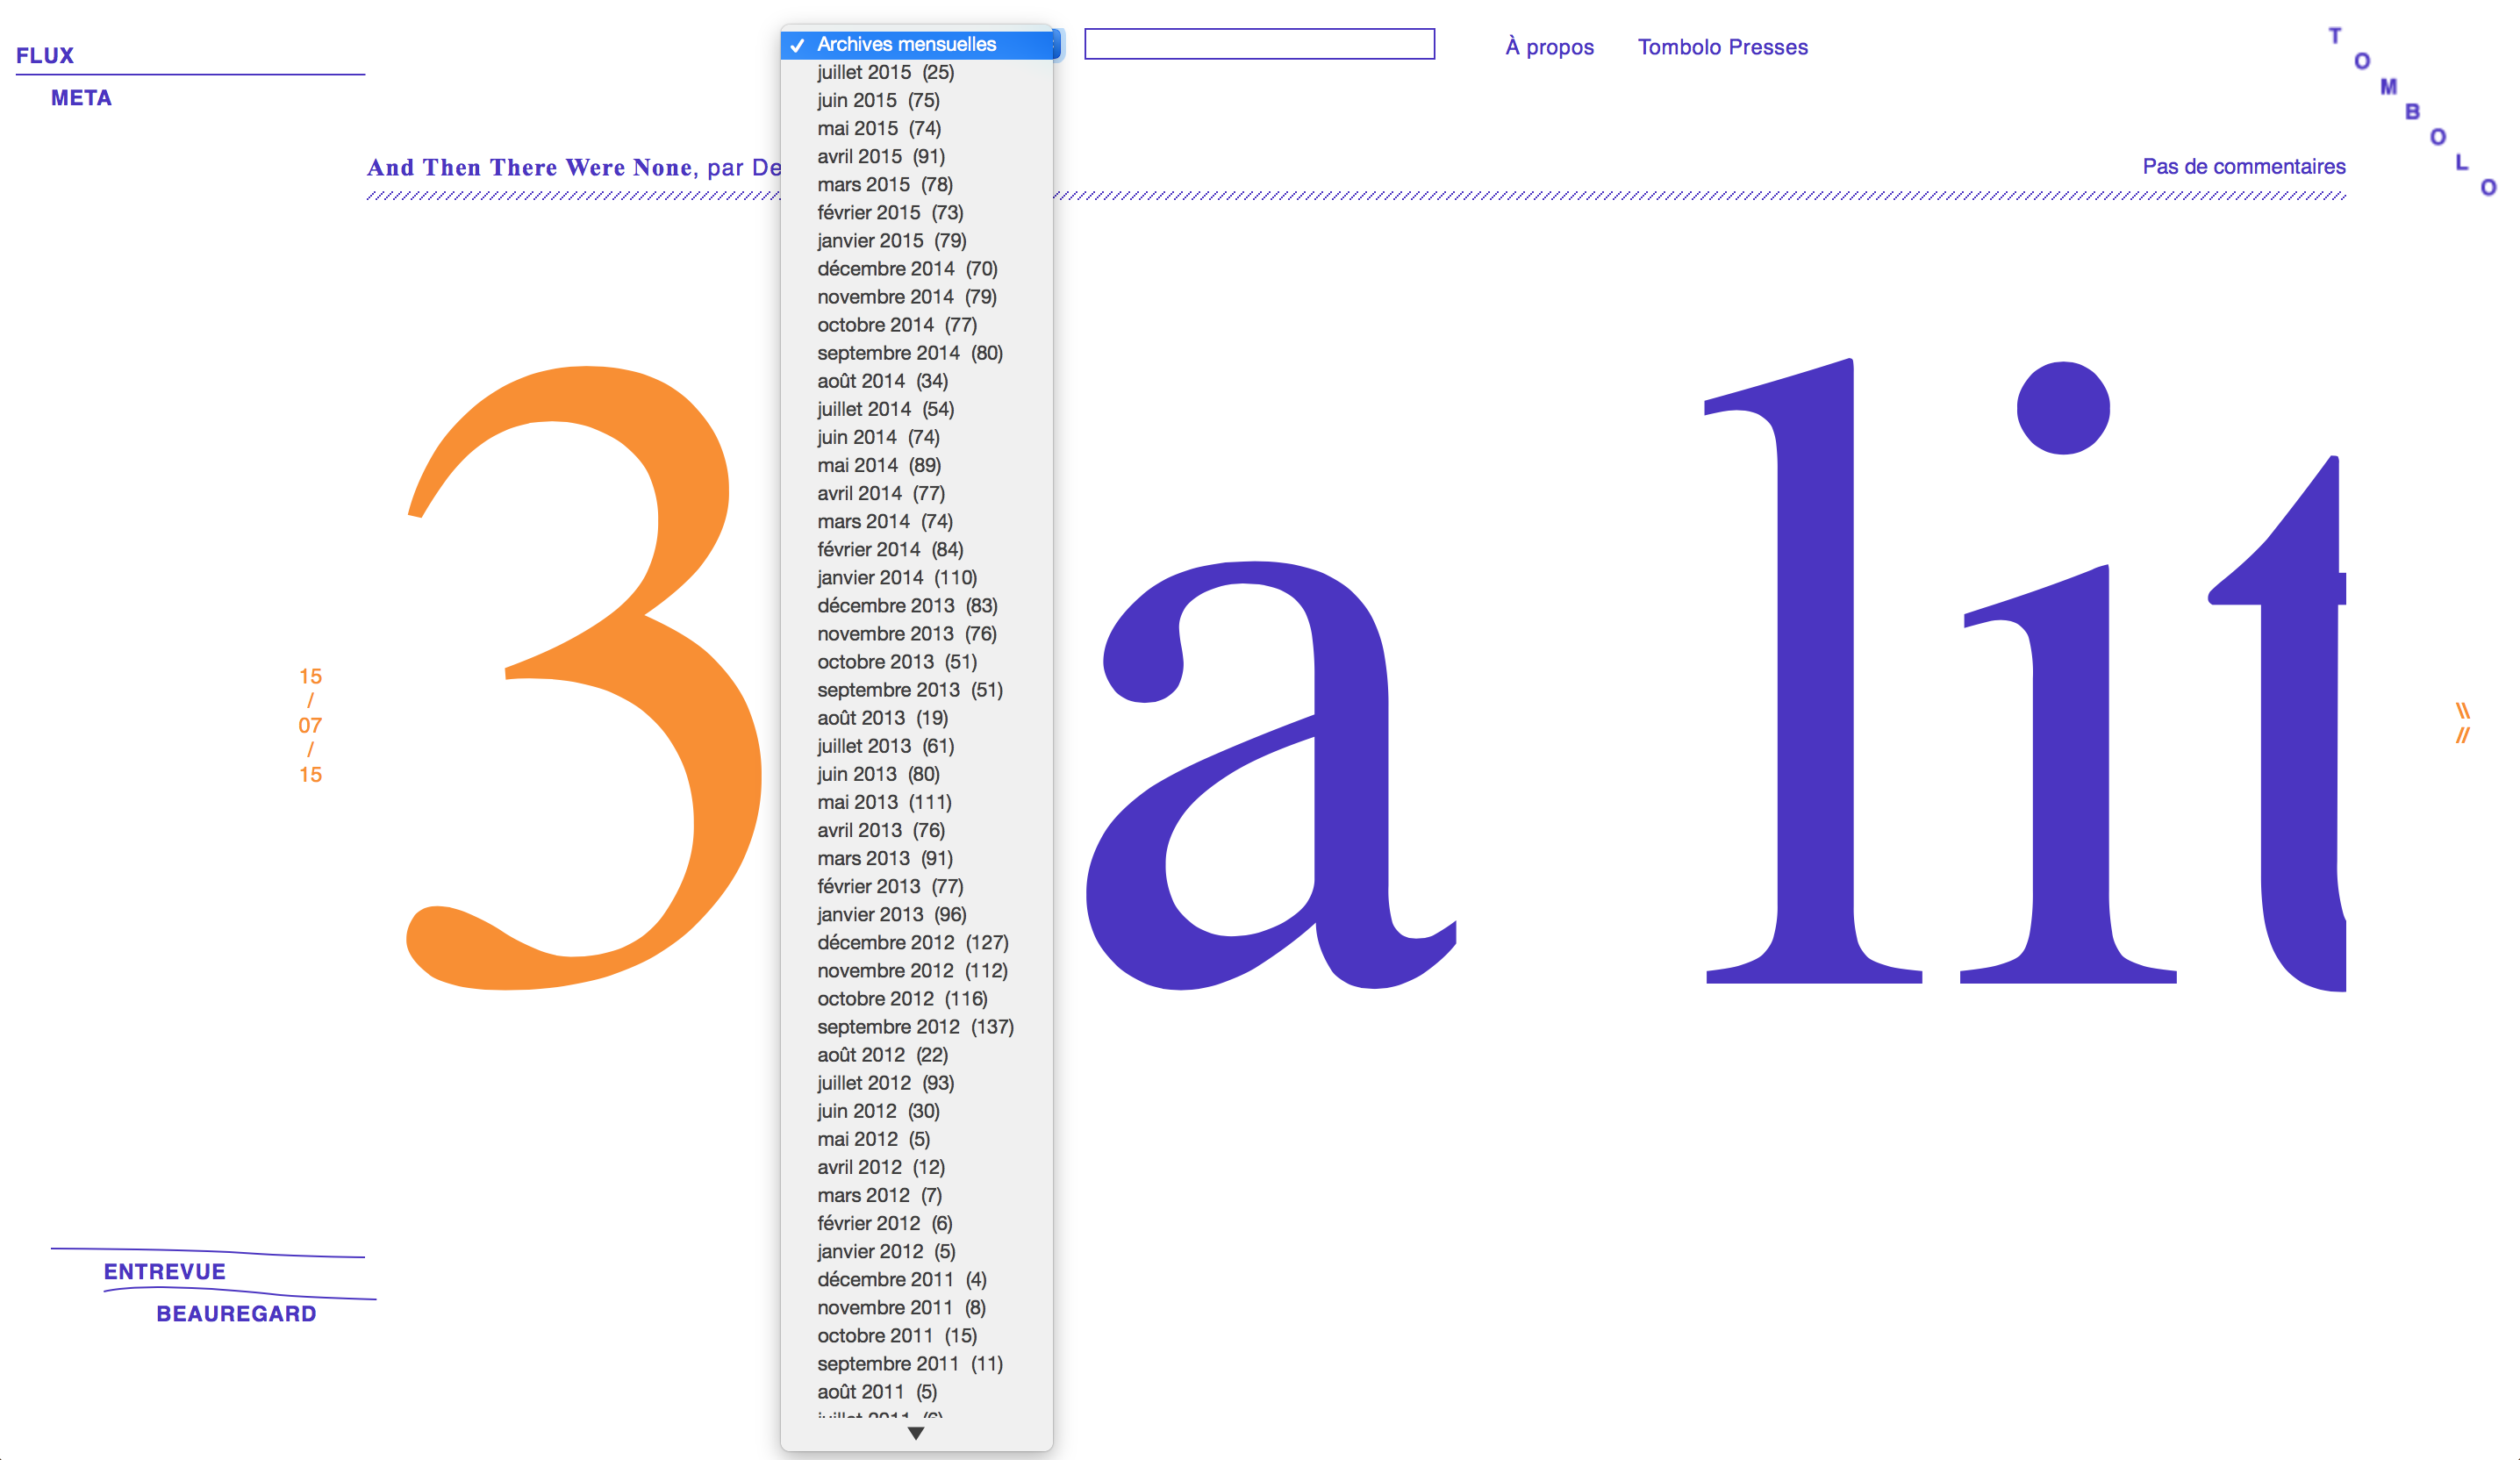Click the diagonal TOMBOLO logo letters

click(2412, 111)
